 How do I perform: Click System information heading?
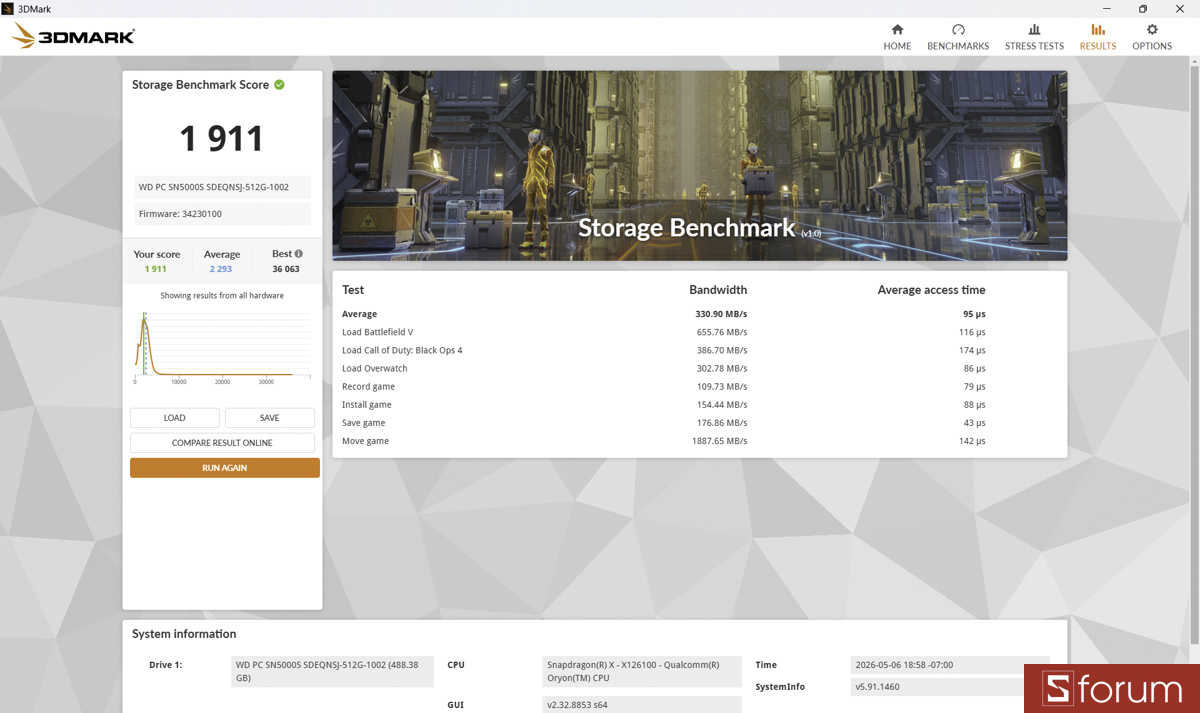pos(184,634)
